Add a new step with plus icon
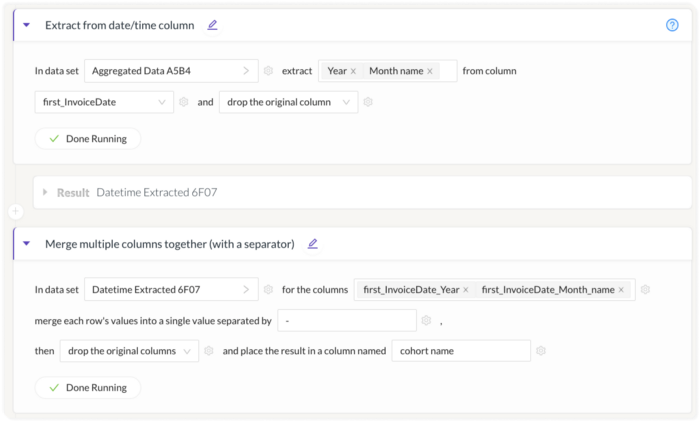Image resolution: width=700 pixels, height=422 pixels. click(16, 211)
